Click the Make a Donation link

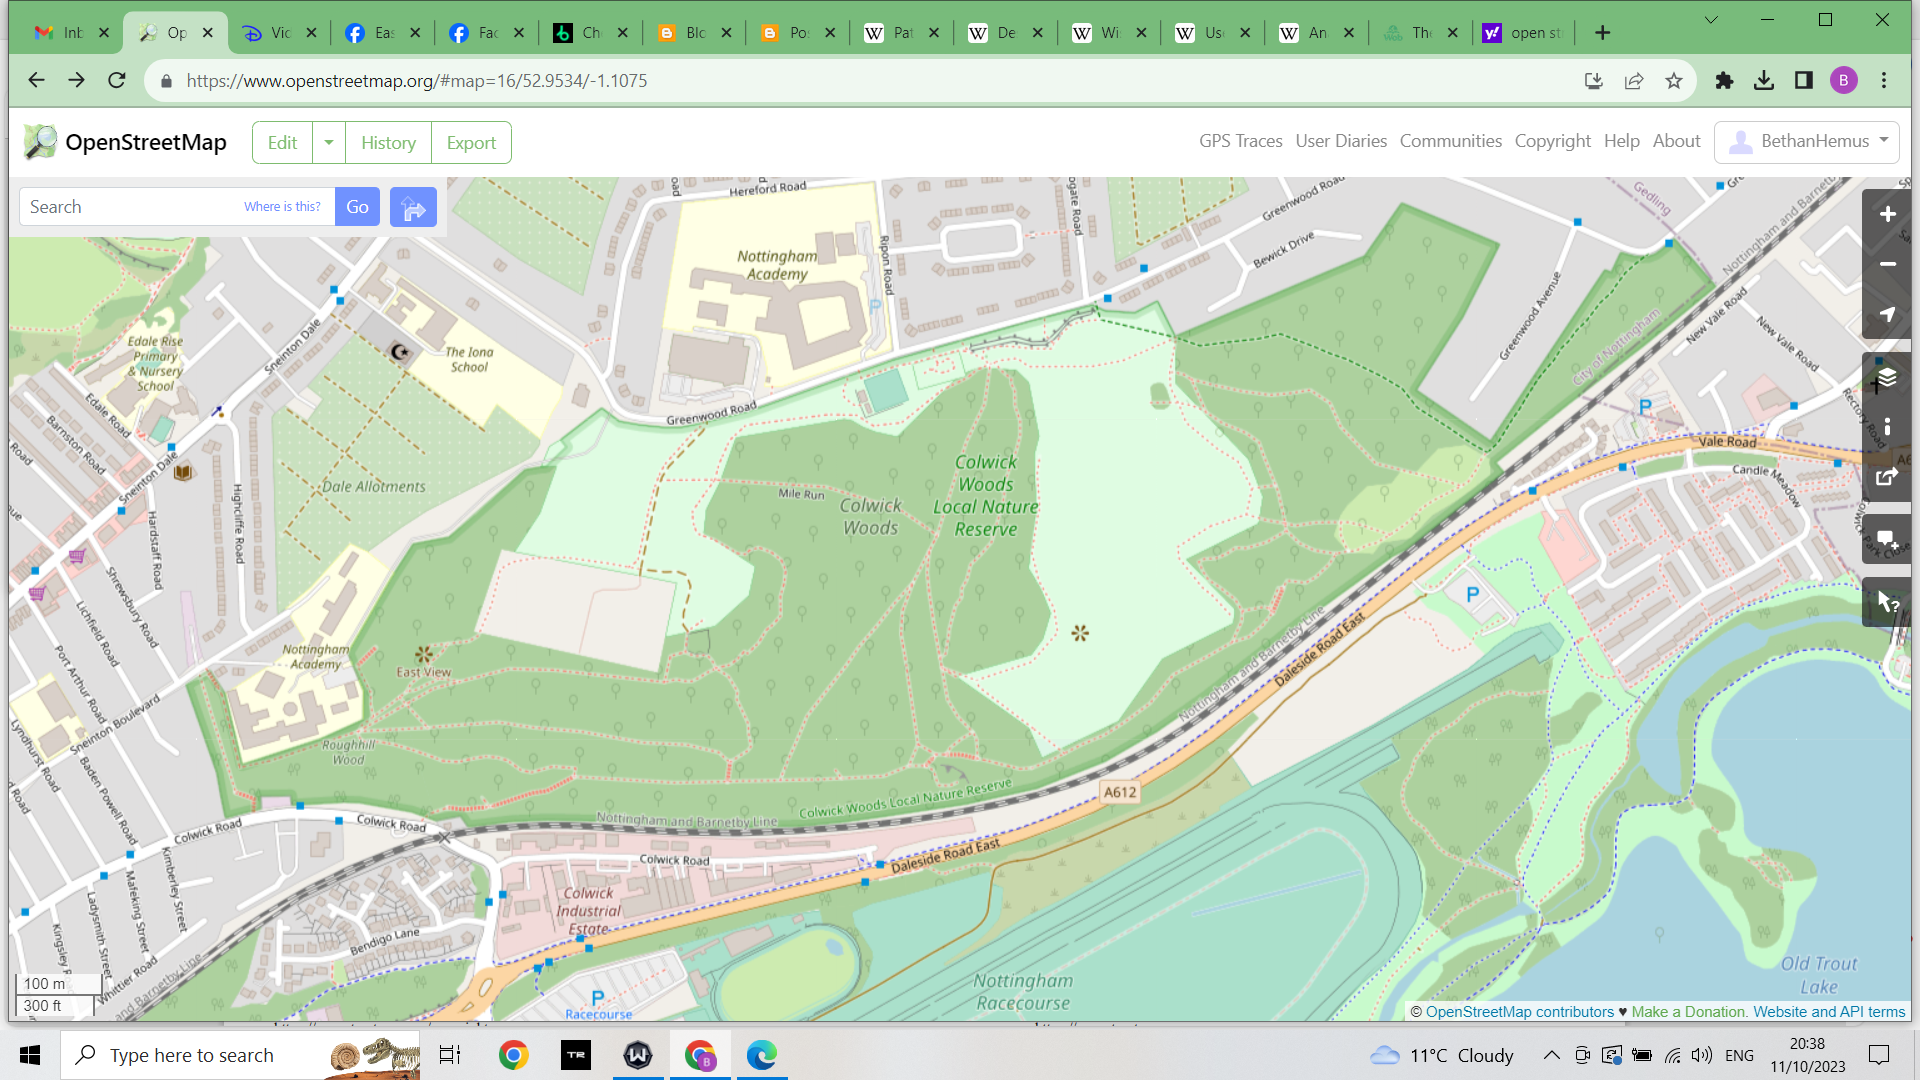point(1686,1011)
